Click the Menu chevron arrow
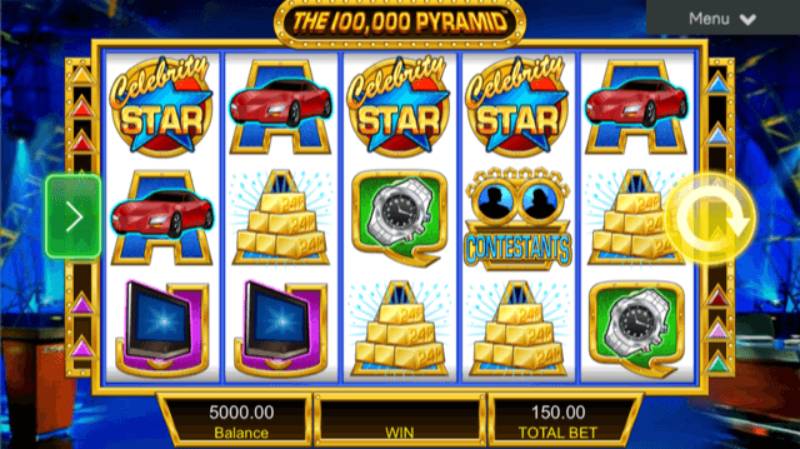800x449 pixels. (747, 20)
